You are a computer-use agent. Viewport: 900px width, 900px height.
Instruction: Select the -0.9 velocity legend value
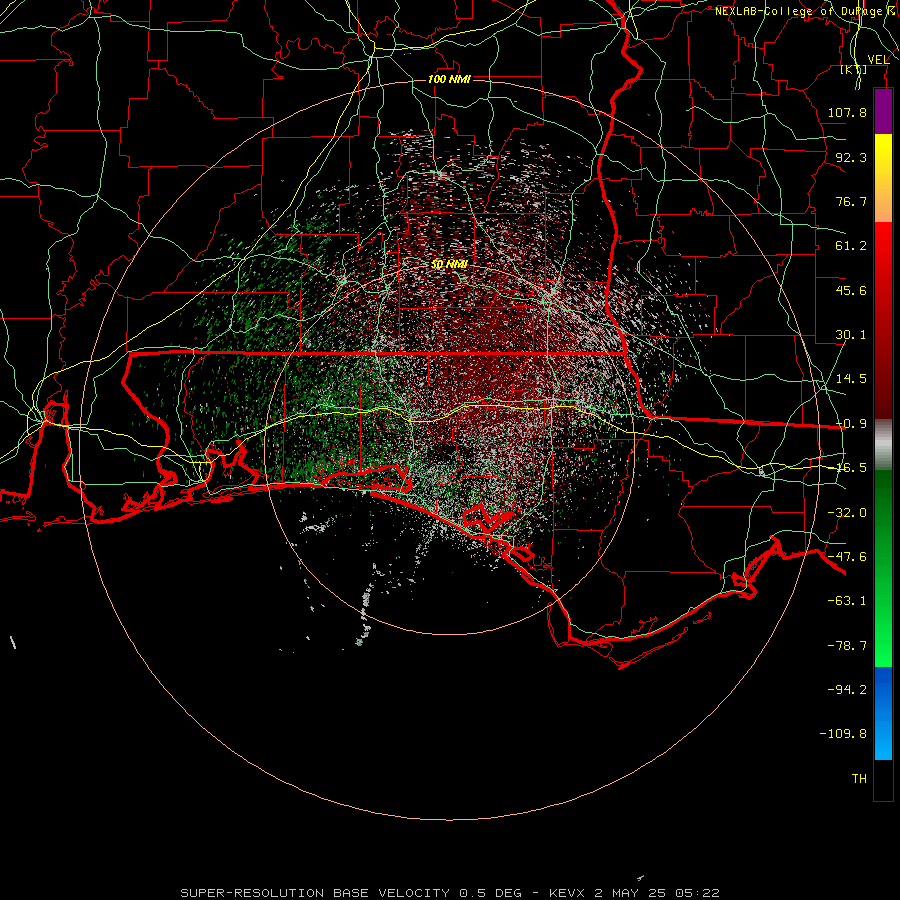tap(851, 424)
